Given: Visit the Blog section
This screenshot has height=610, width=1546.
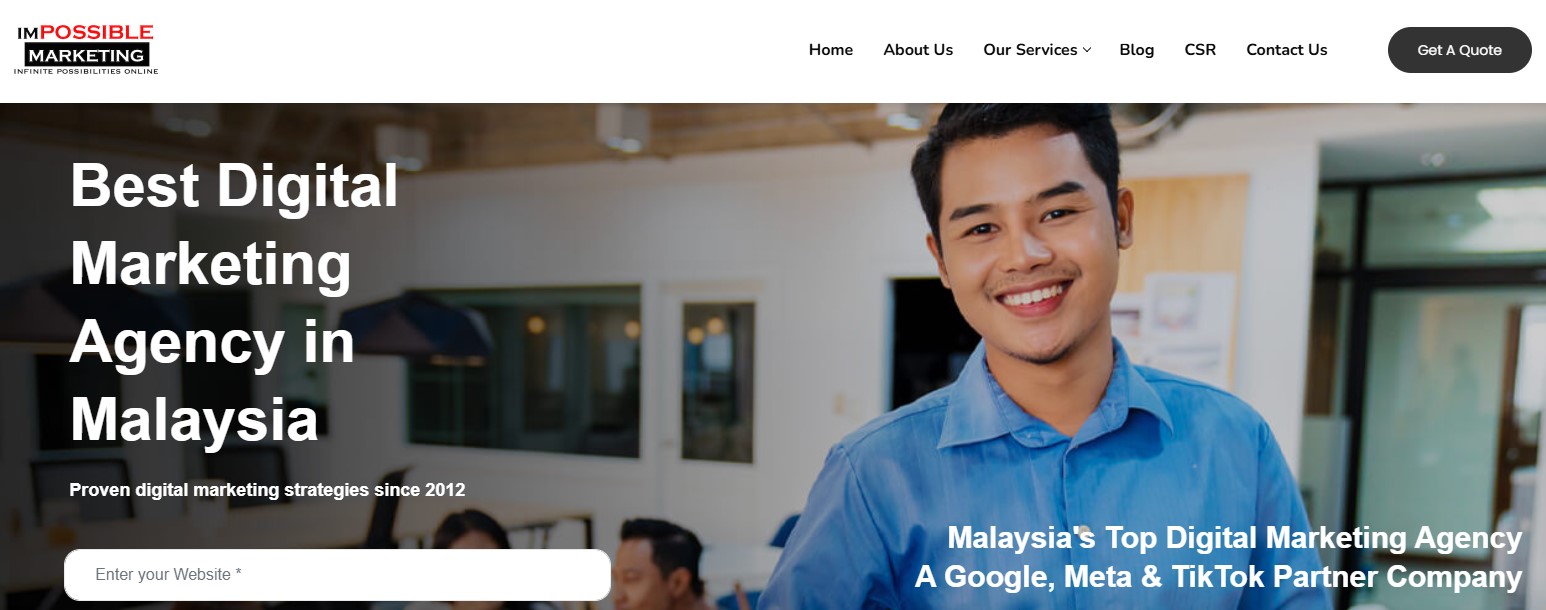Looking at the screenshot, I should 1137,50.
